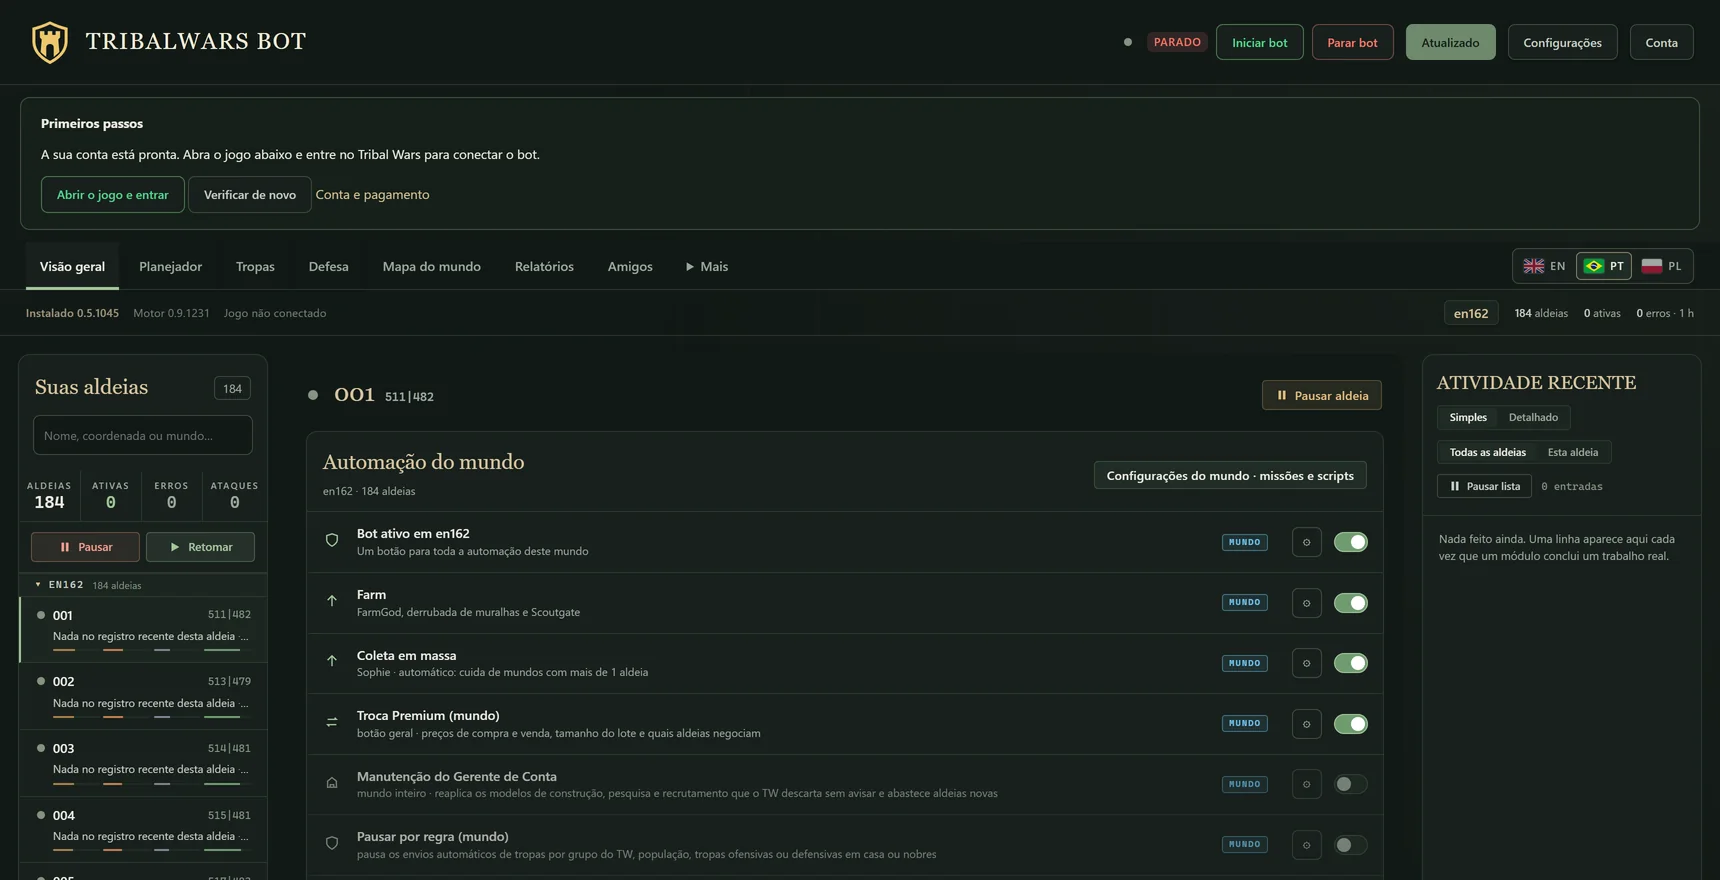Screen dimensions: 1720x880
Task: Click the UK flag EN language option
Action: pos(1544,266)
